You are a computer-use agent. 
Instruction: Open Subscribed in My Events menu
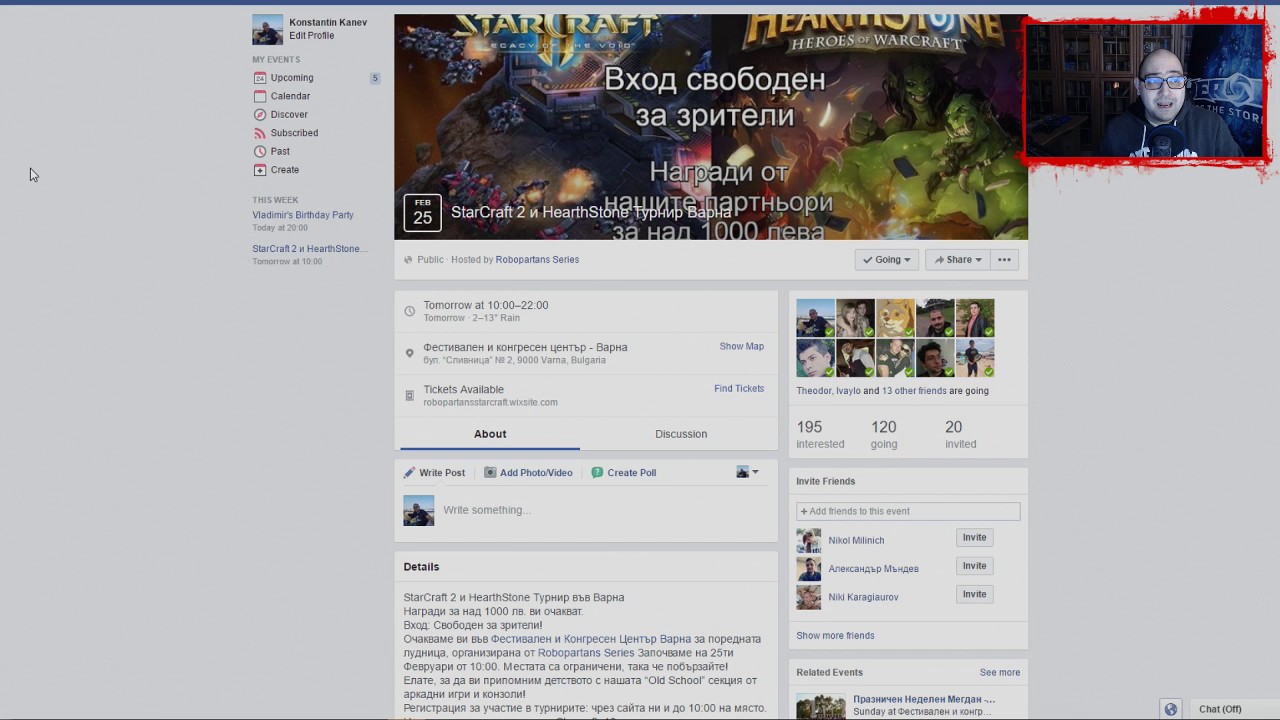tap(294, 133)
